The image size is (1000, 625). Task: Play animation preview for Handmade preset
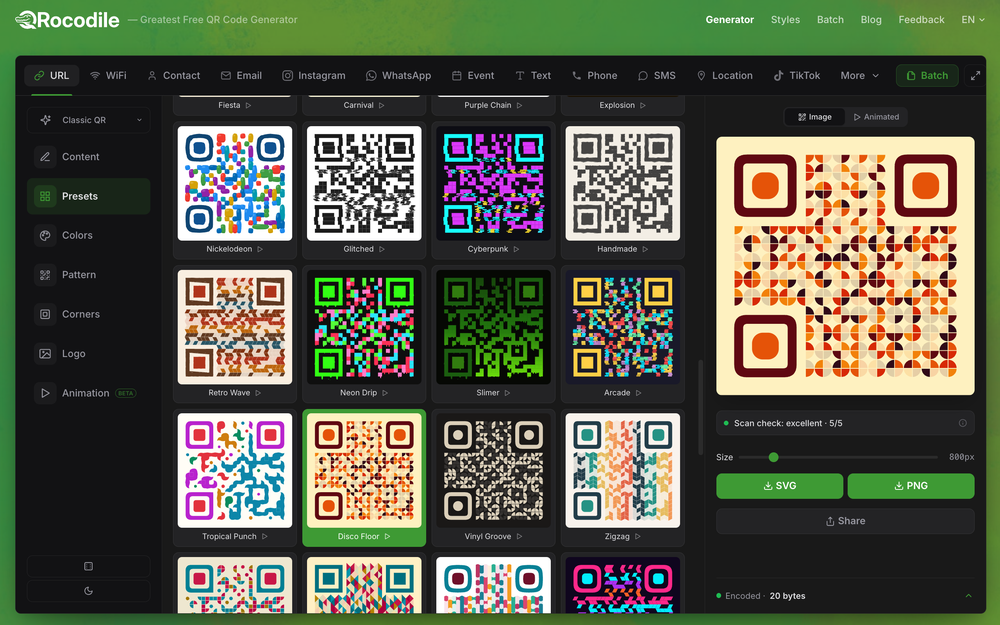pos(645,249)
